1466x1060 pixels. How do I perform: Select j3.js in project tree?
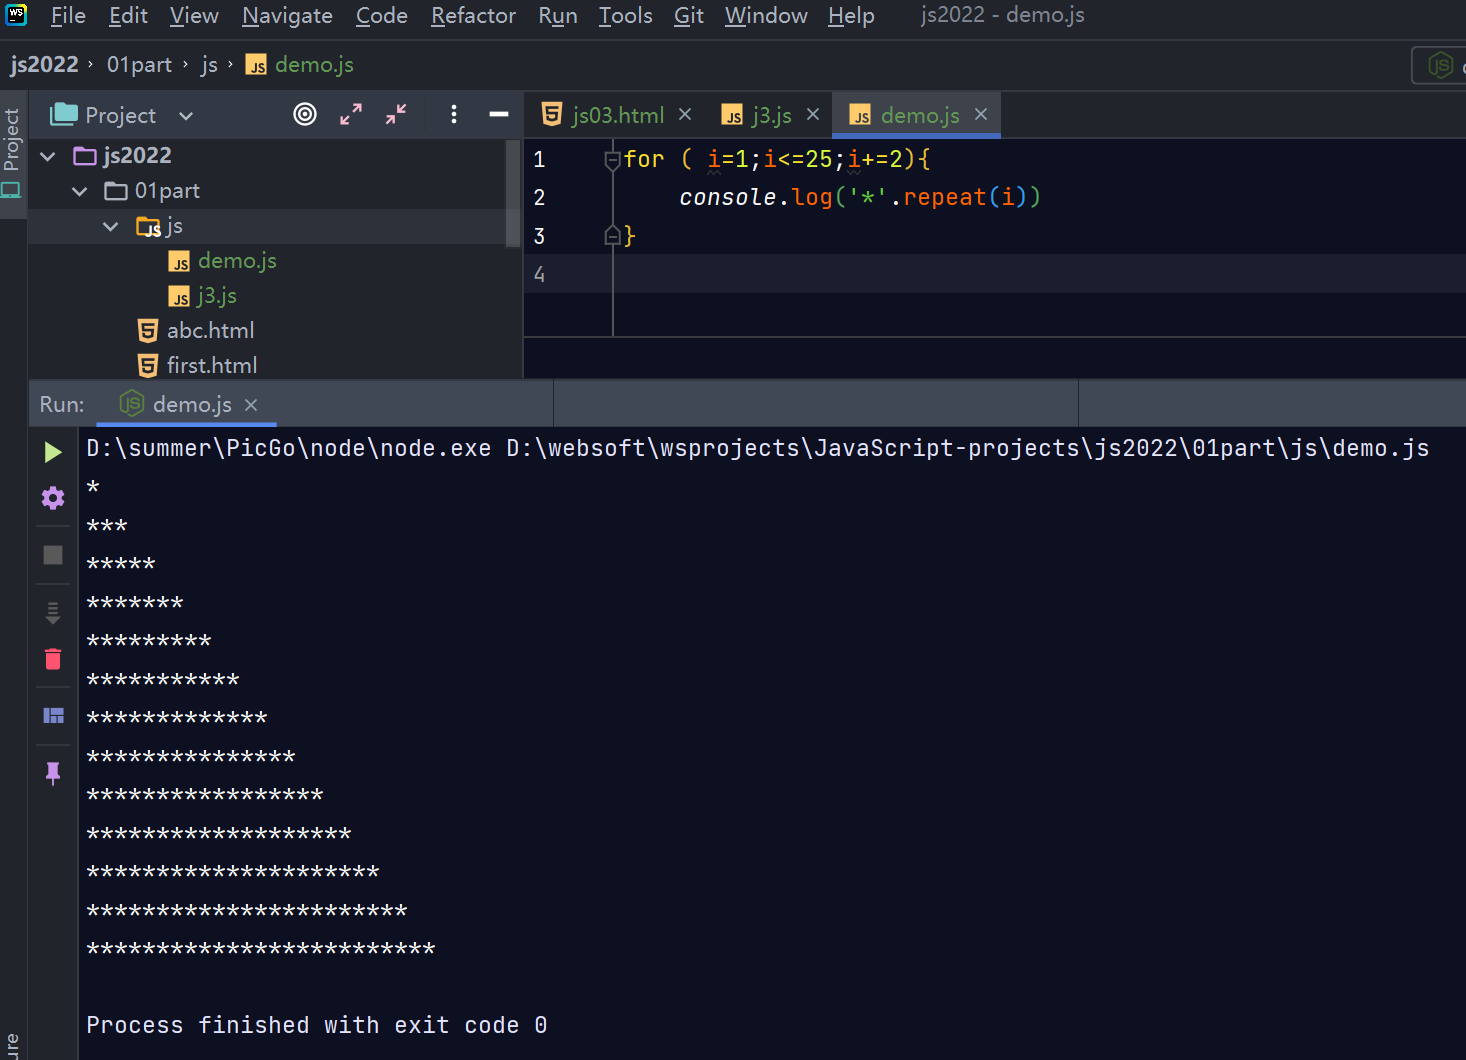[x=203, y=296]
